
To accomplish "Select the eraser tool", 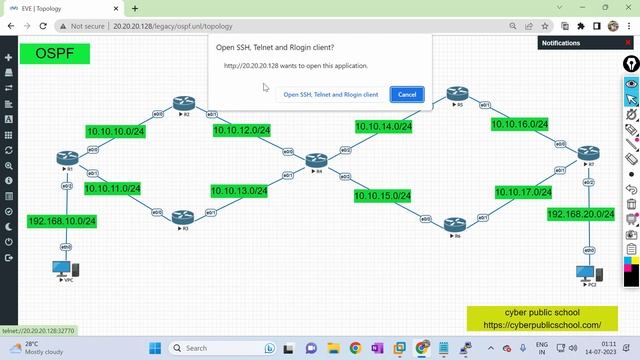I will coord(631,159).
